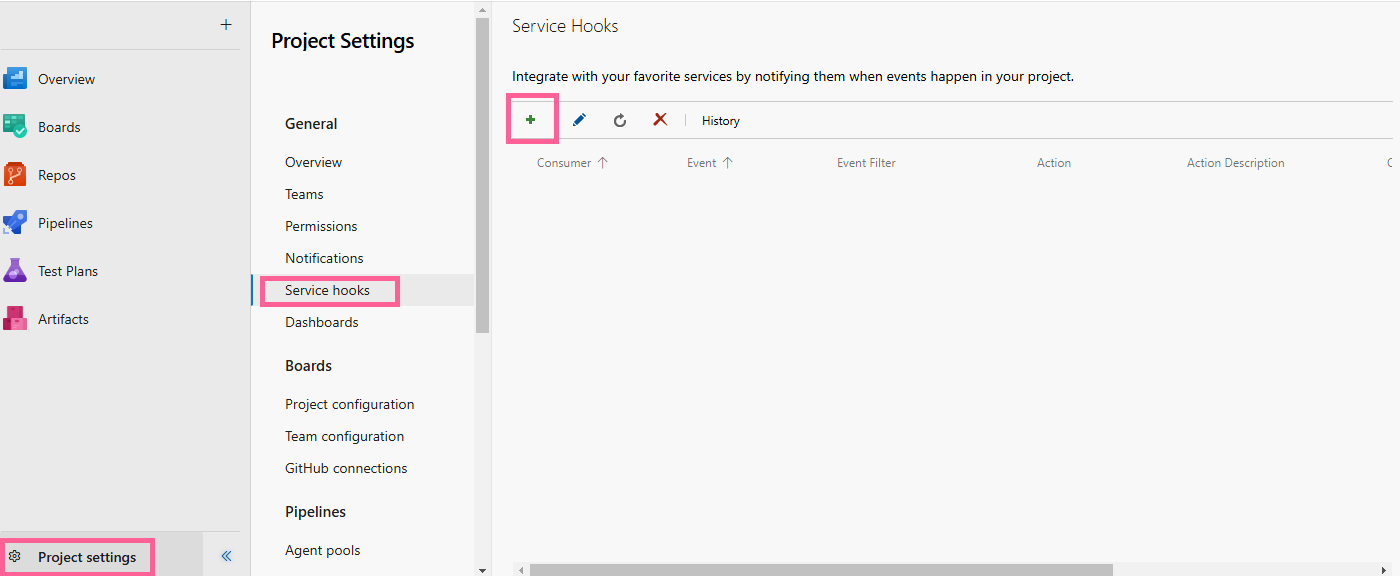This screenshot has height=576, width=1400.
Task: Sort by the Event column arrow
Action: (727, 163)
